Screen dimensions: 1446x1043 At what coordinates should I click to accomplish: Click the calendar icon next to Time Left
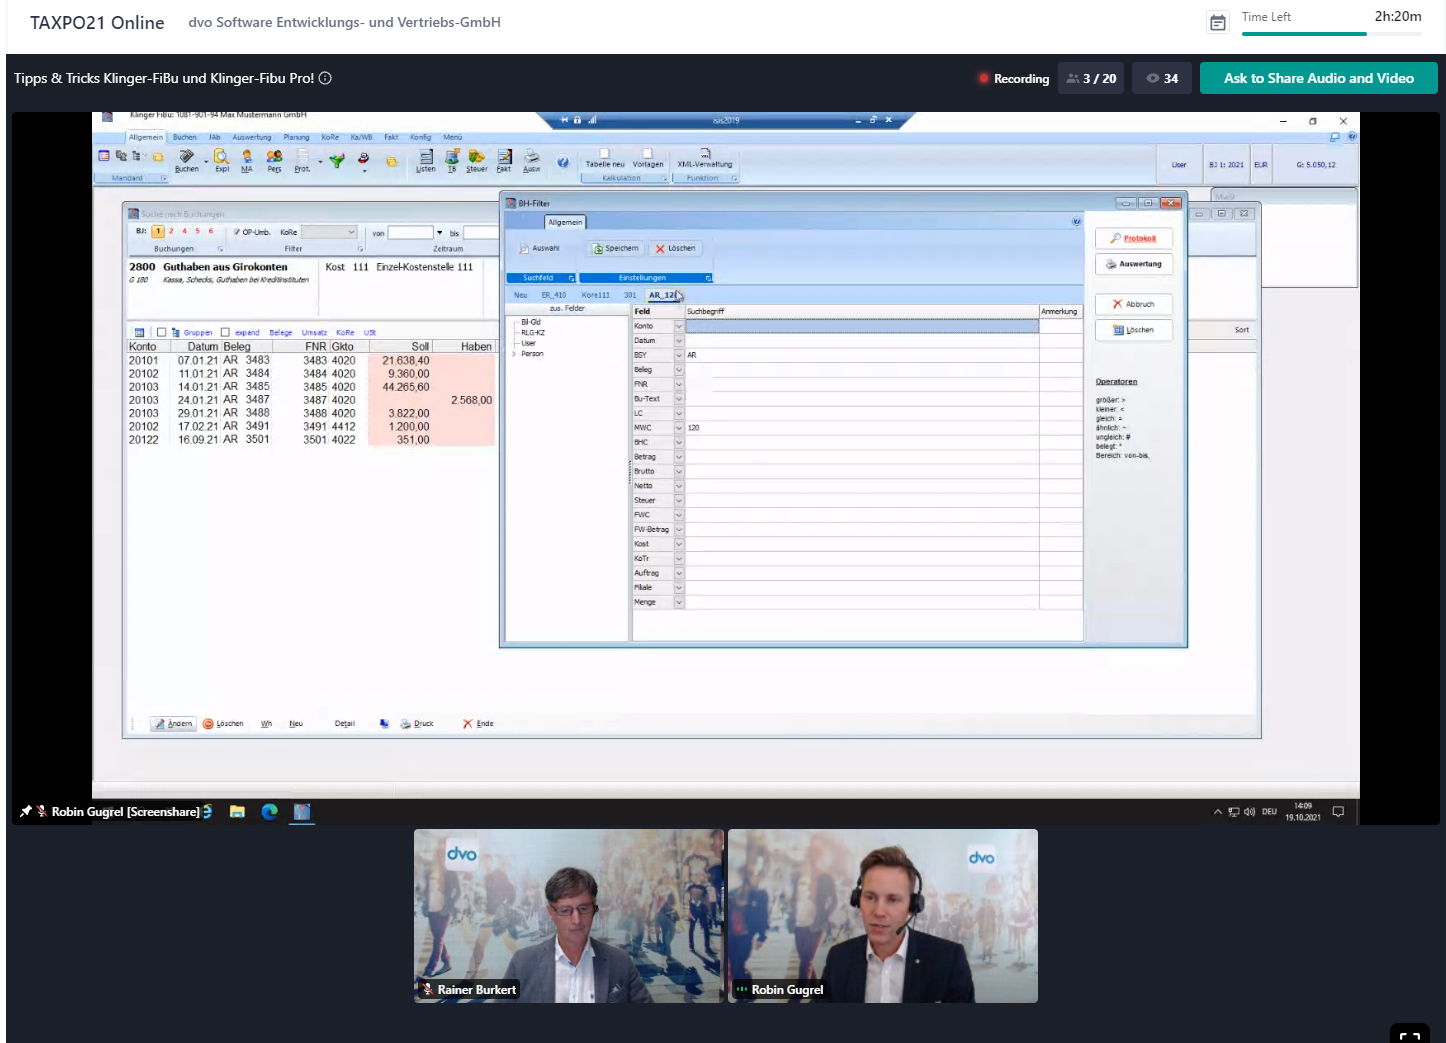tap(1218, 22)
